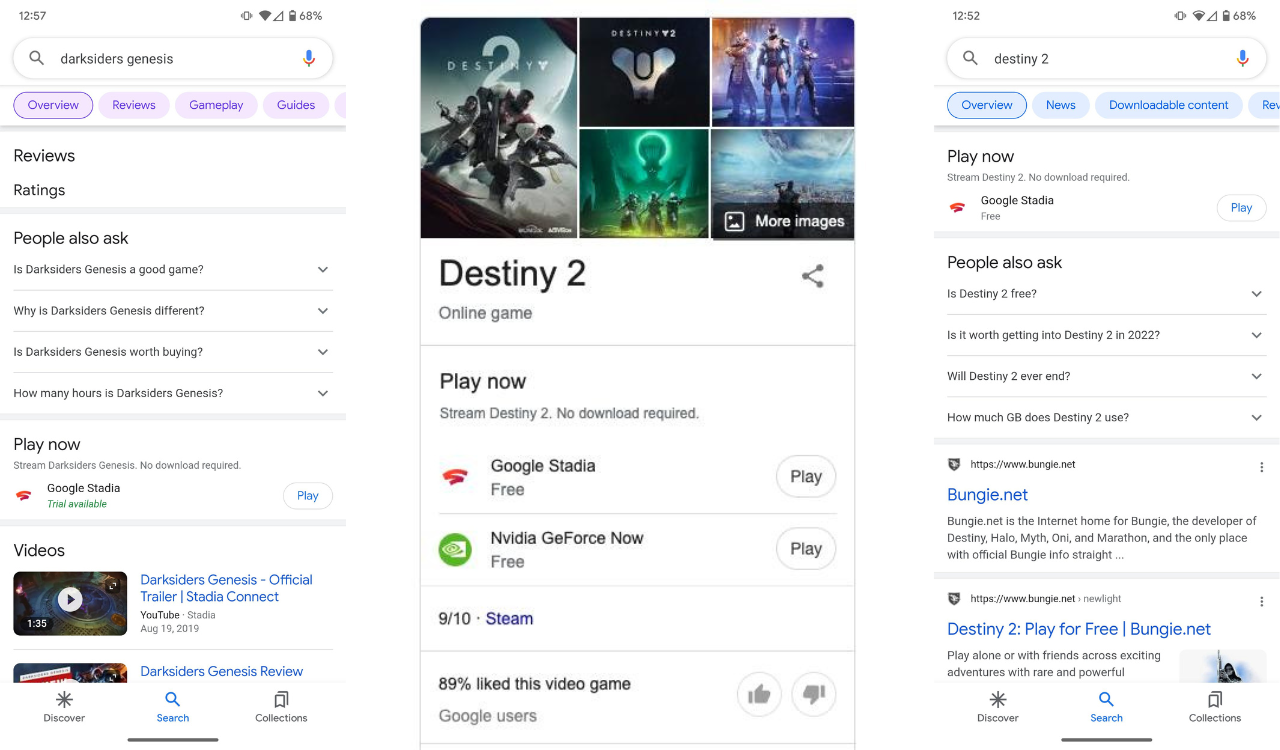The image size is (1280, 750).
Task: Tap 'Trial available' label under Google Stadia
Action: tap(77, 504)
